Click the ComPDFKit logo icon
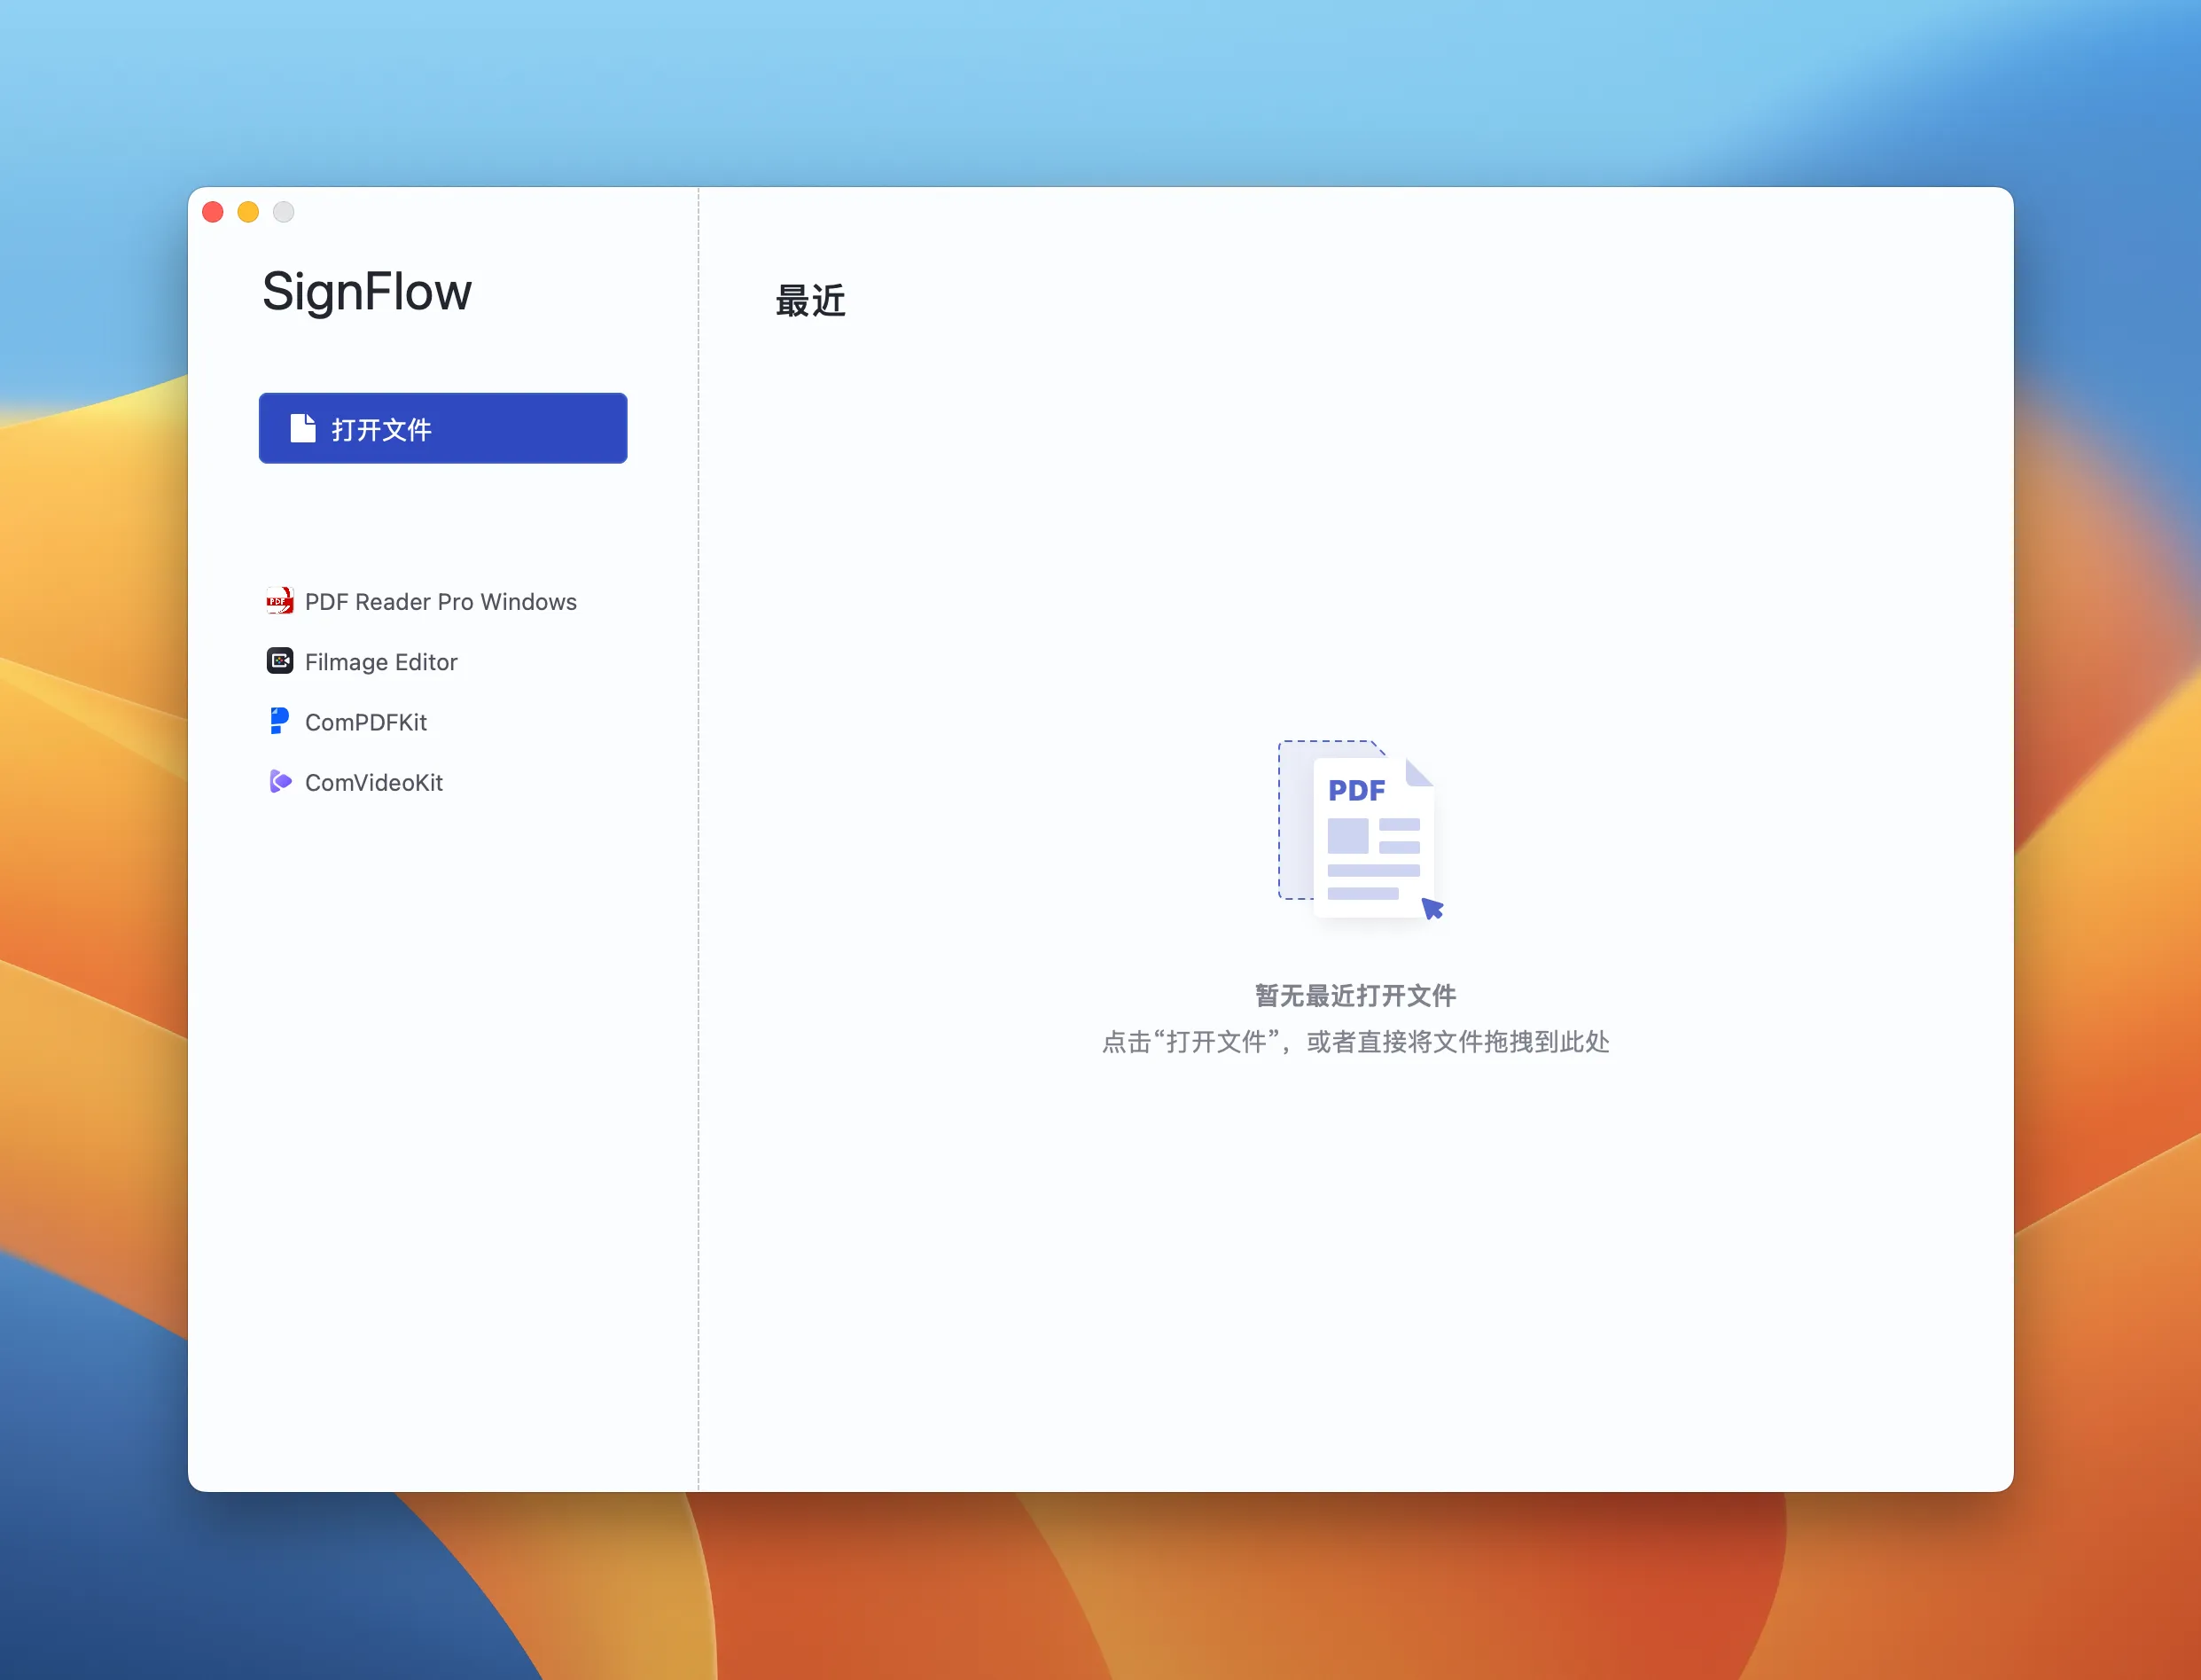 279,721
